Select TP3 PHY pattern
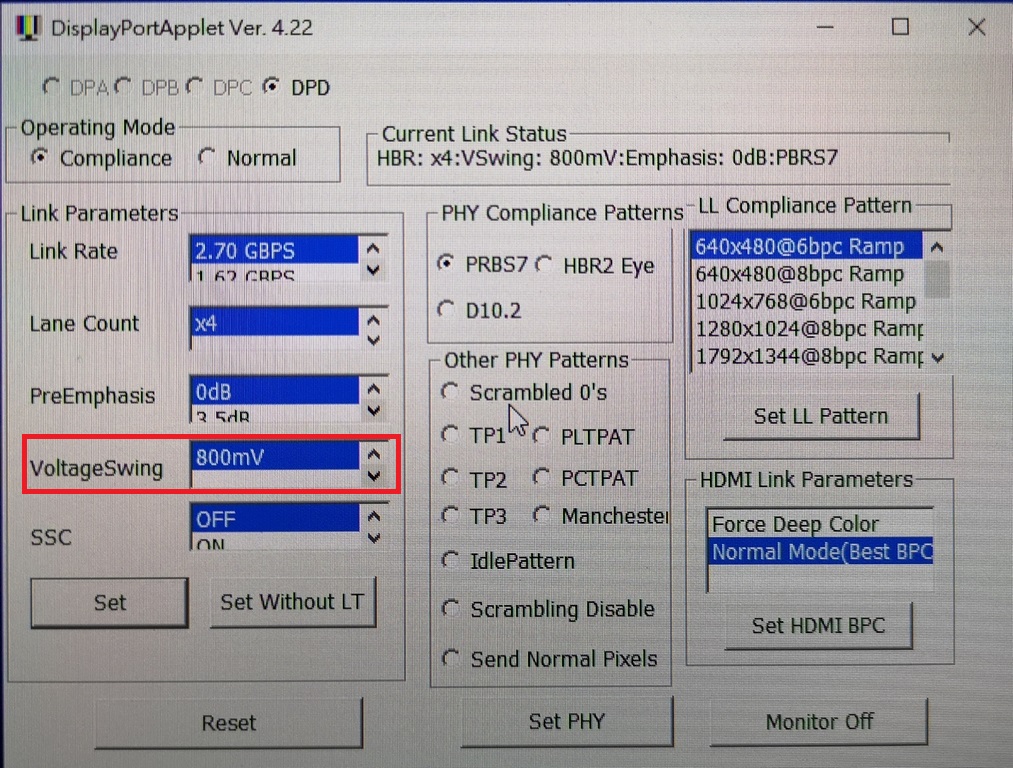The width and height of the screenshot is (1013, 768). (x=450, y=515)
